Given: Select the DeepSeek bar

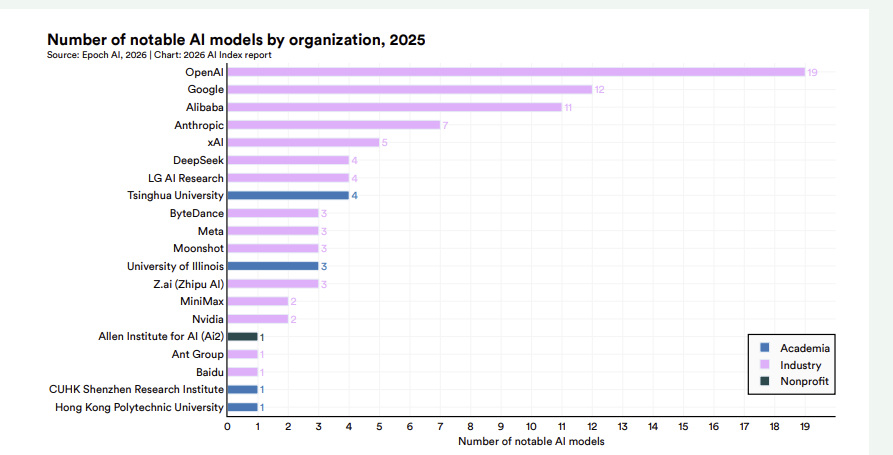Looking at the screenshot, I should (288, 160).
